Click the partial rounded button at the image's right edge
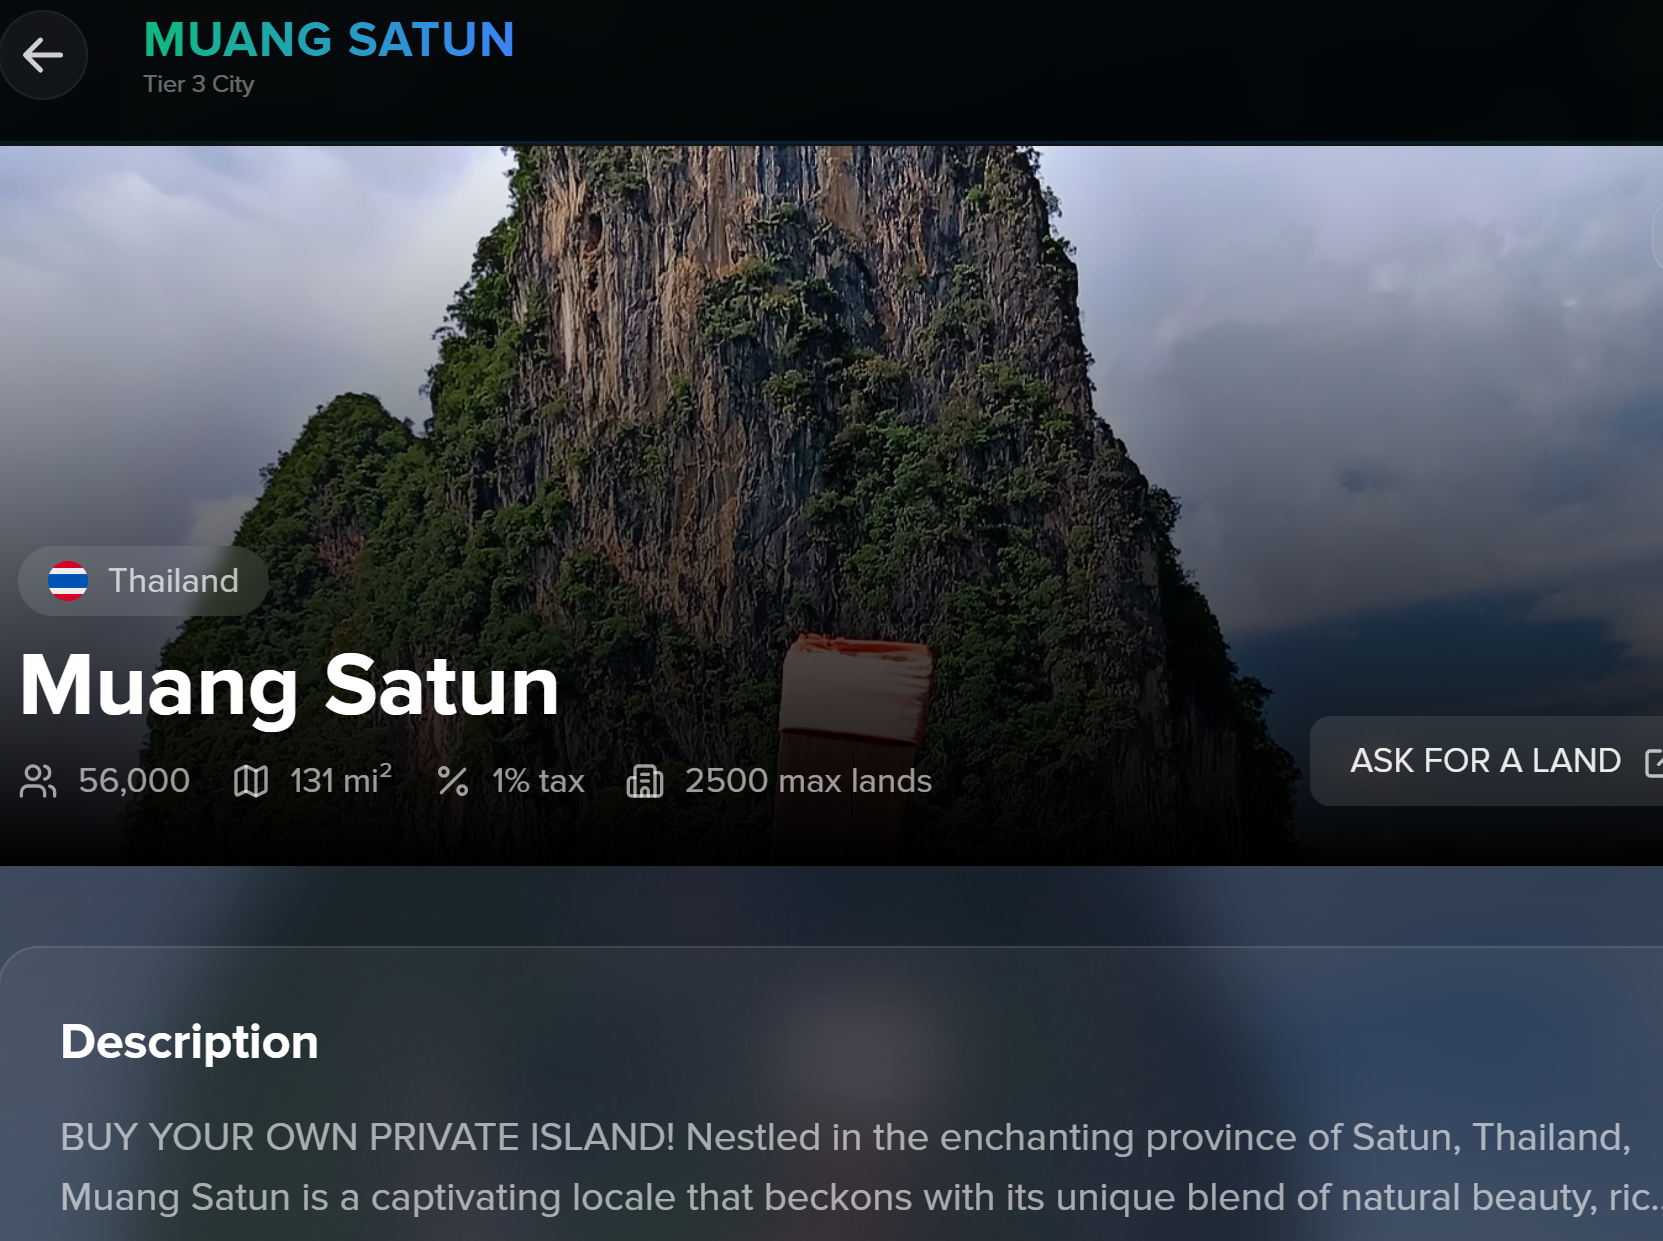Viewport: 1663px width, 1241px height. point(1657,236)
